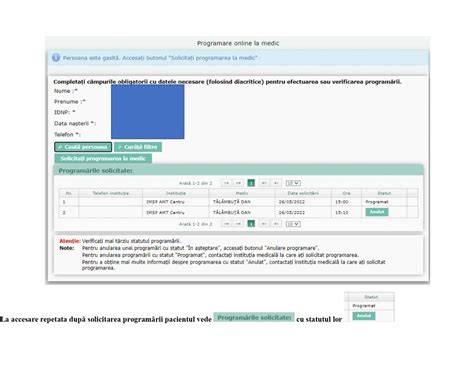Click the row number 1 cell
This screenshot has height=368, width=474.
point(69,202)
